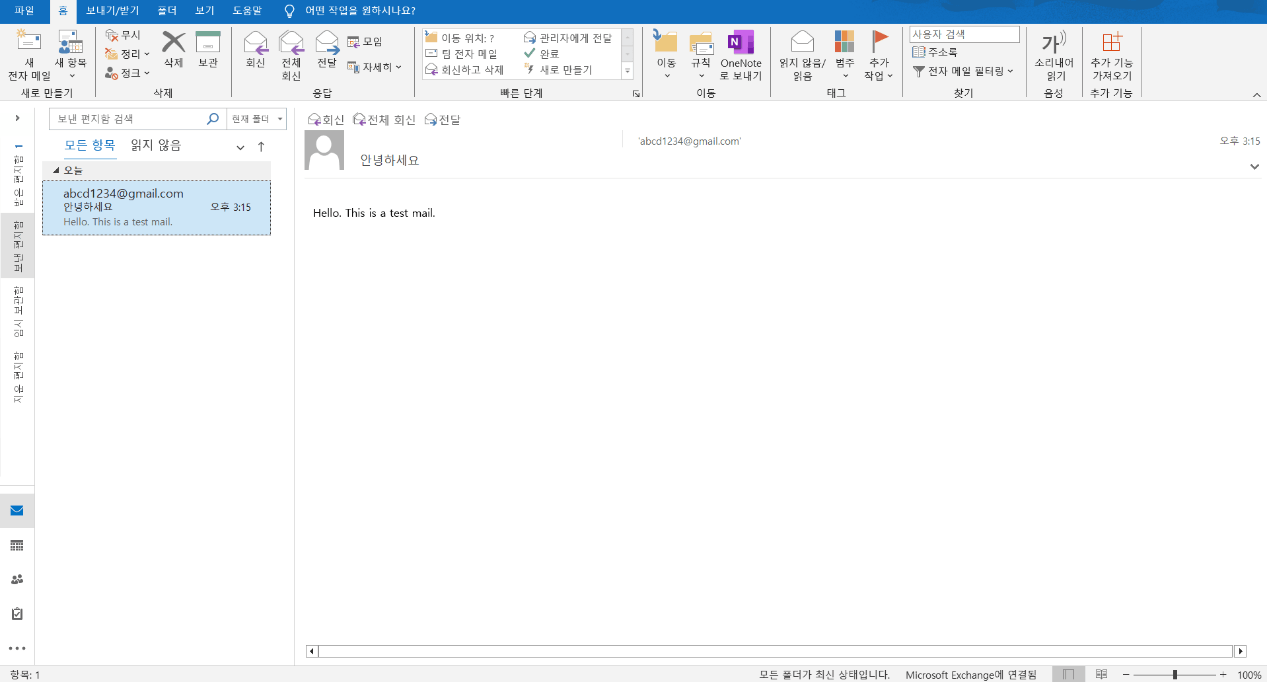Run the 관리자에게 전달 quick step
This screenshot has width=1267, height=682.
pos(568,38)
